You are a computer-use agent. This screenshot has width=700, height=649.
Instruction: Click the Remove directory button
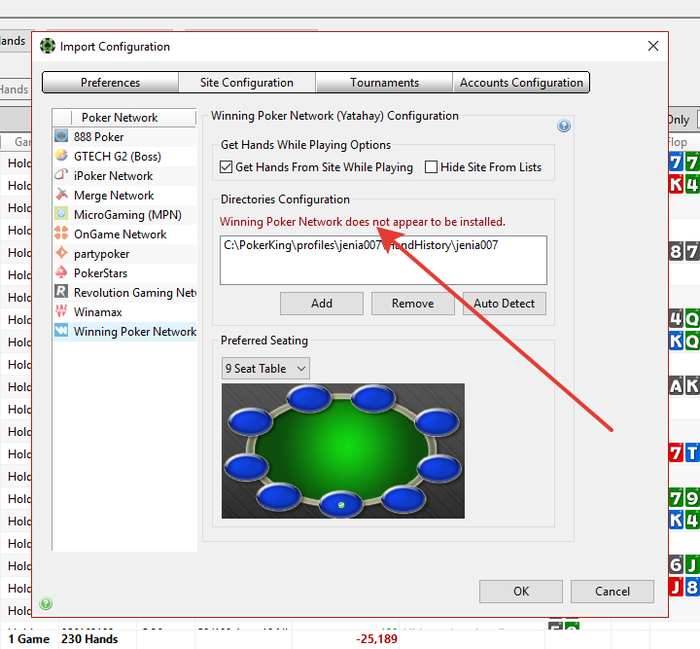point(413,304)
